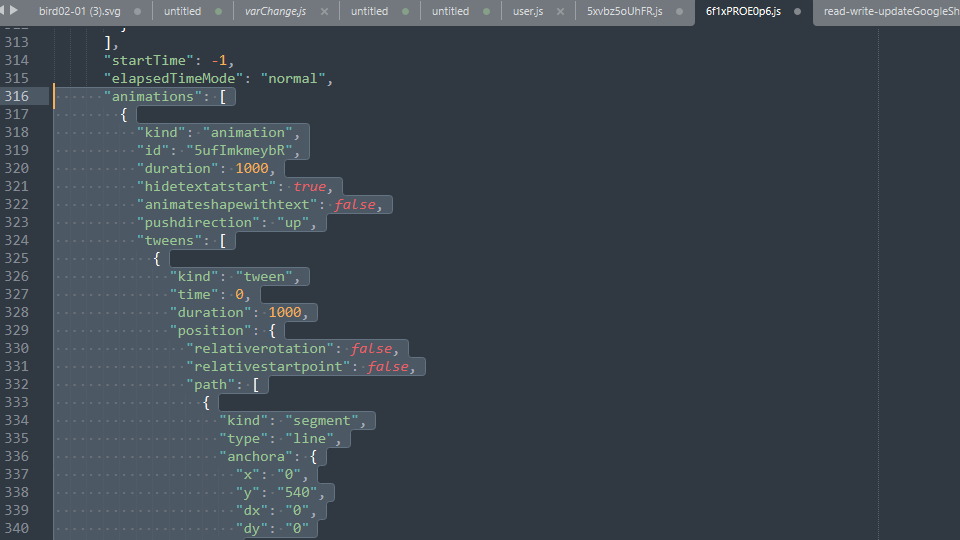Close the user.js tab
The width and height of the screenshot is (960, 540).
(x=560, y=12)
